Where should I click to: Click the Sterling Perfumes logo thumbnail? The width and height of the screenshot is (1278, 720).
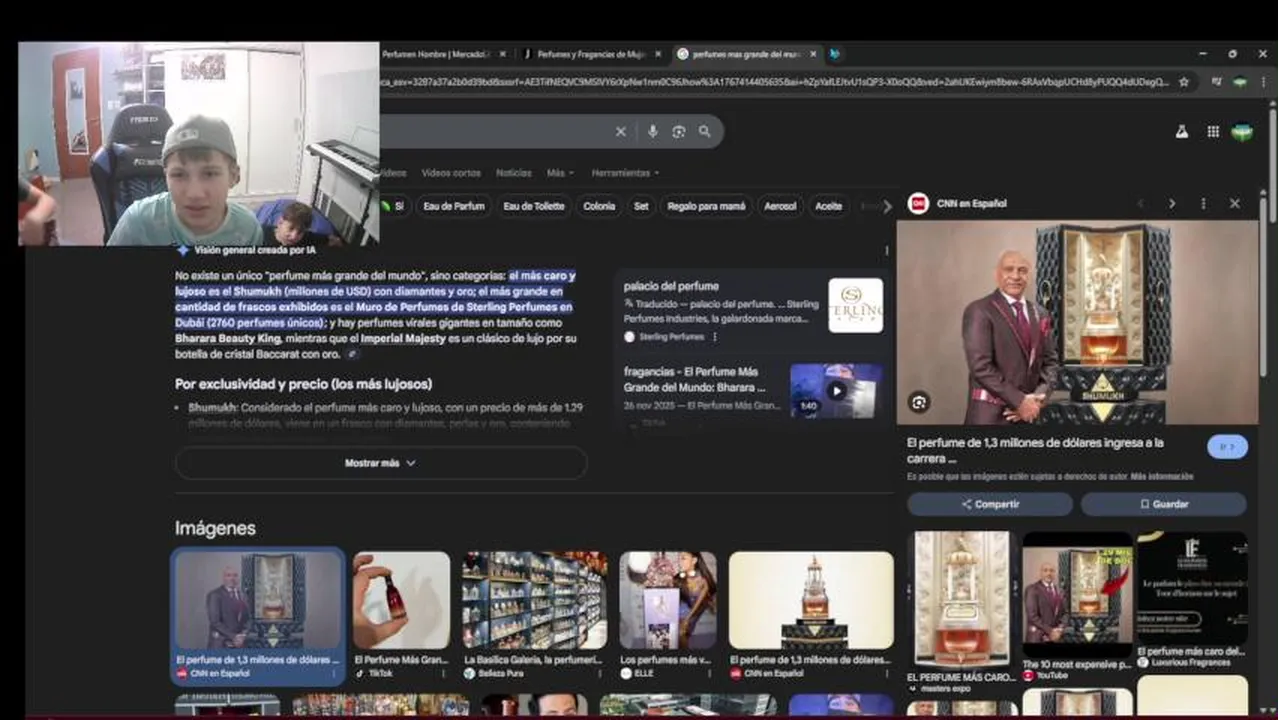(x=855, y=306)
